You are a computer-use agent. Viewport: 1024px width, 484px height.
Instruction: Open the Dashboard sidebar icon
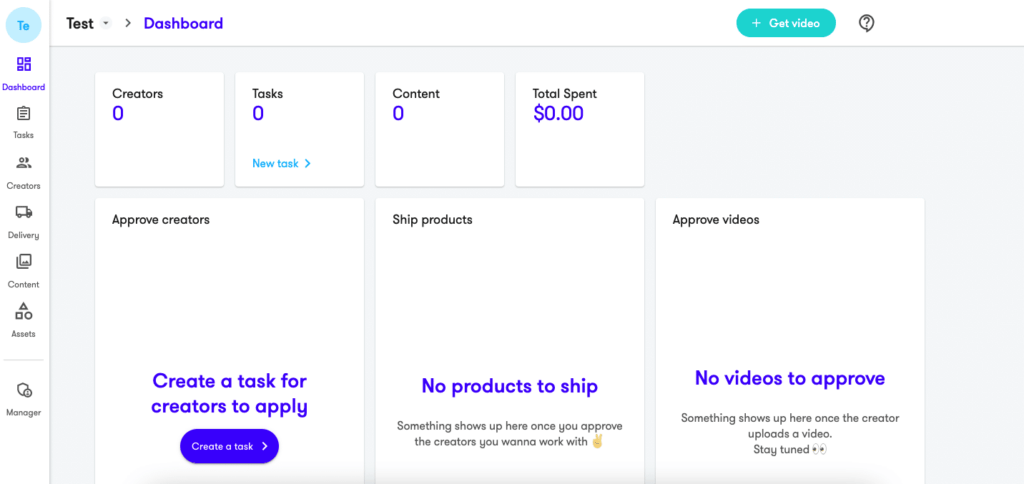tap(24, 64)
